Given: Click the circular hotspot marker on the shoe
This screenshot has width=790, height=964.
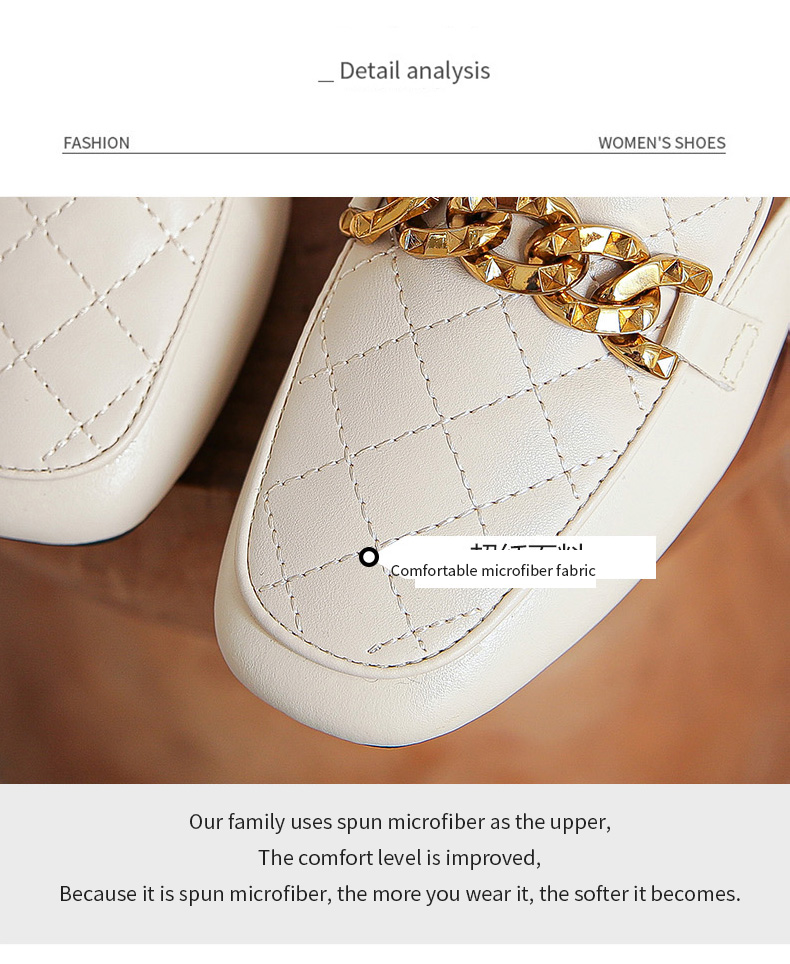Looking at the screenshot, I should (368, 557).
